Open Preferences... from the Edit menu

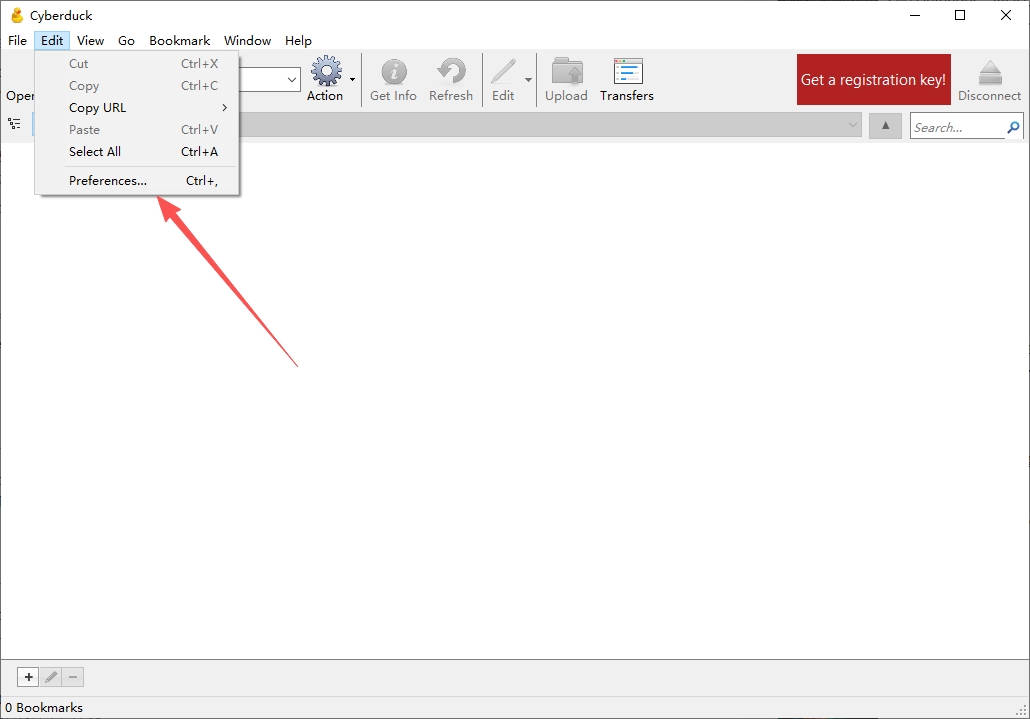(137, 181)
